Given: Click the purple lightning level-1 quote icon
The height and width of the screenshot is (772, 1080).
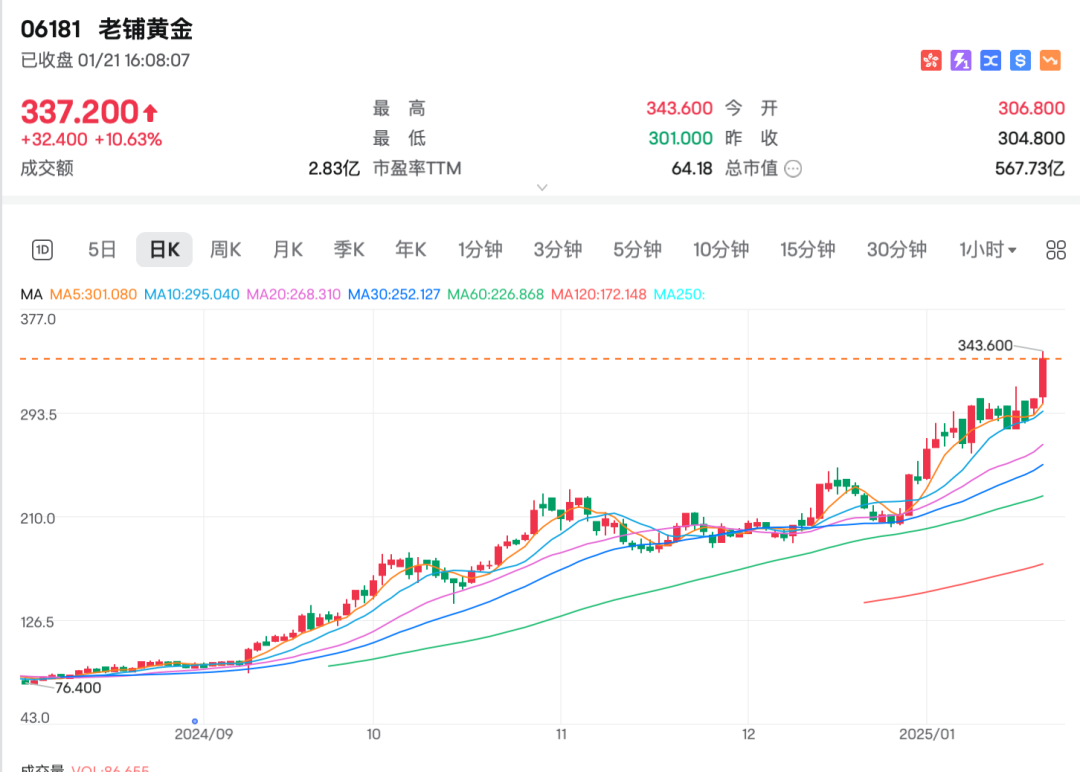Looking at the screenshot, I should [x=961, y=61].
